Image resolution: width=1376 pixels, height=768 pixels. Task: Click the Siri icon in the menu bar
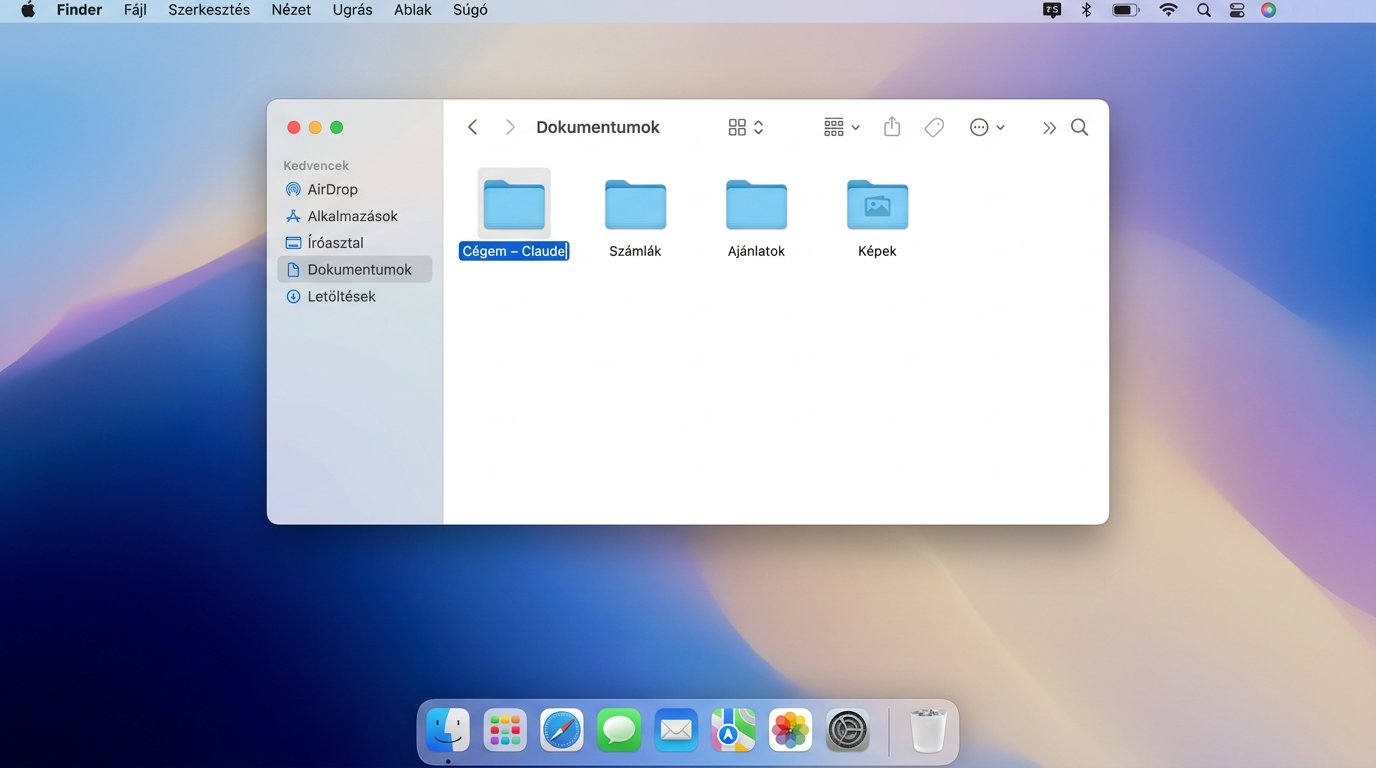[1268, 10]
